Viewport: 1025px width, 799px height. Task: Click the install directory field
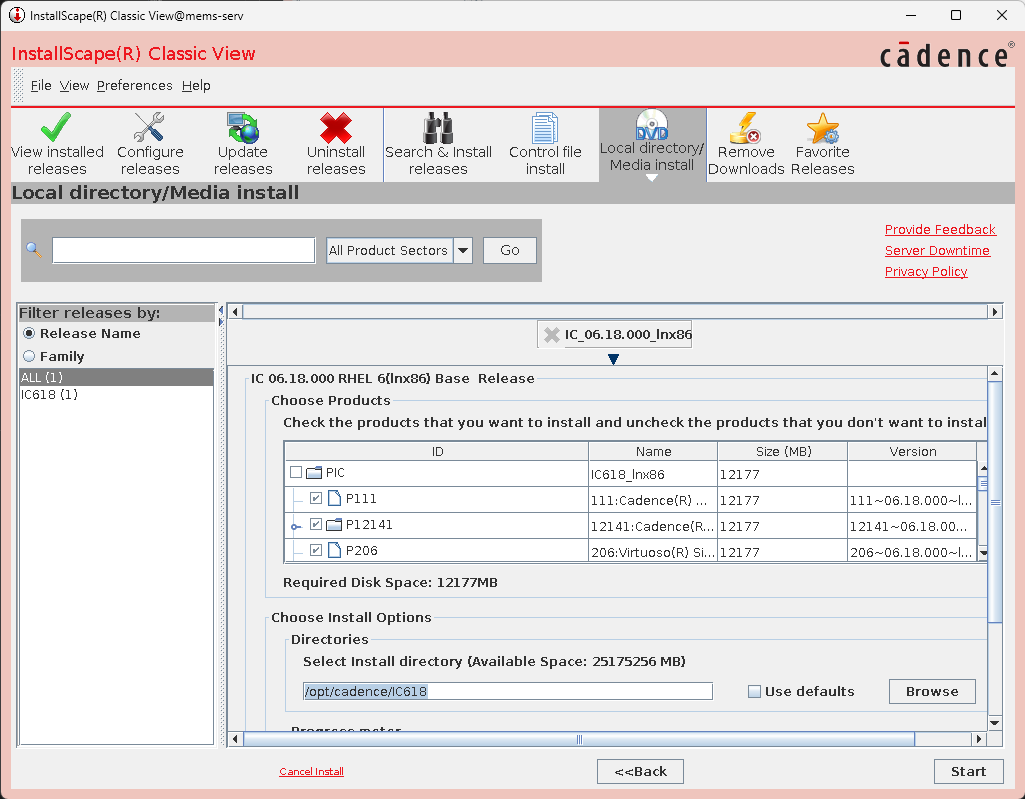508,692
